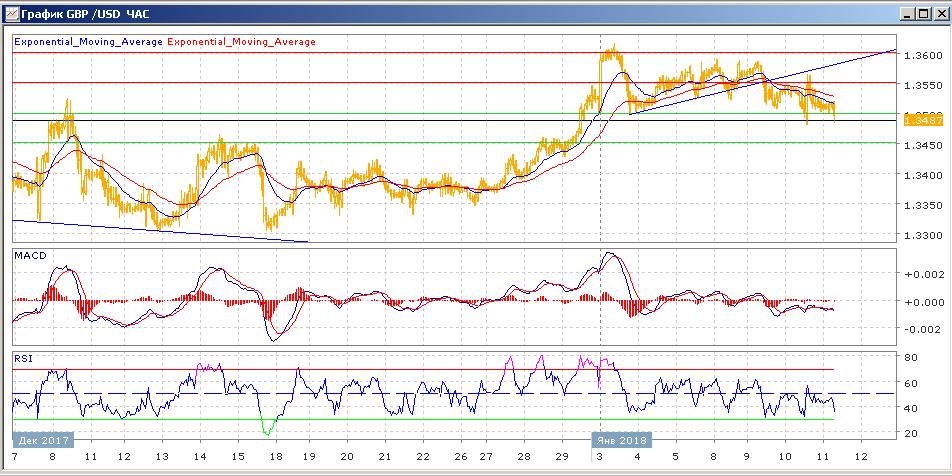
Task: Click the date label 18 on time axis
Action: (276, 457)
